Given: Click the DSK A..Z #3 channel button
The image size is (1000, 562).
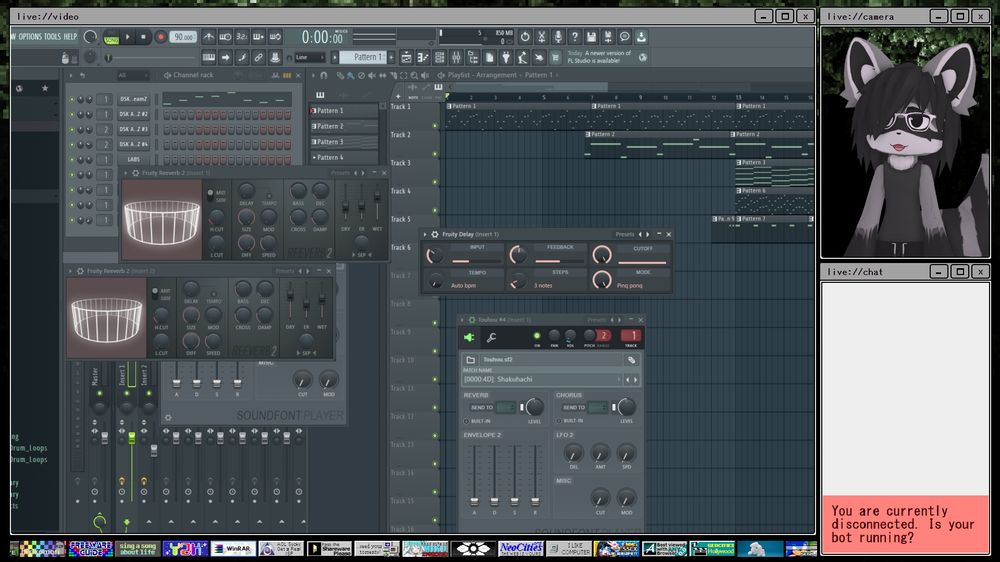Looking at the screenshot, I should pos(133,129).
